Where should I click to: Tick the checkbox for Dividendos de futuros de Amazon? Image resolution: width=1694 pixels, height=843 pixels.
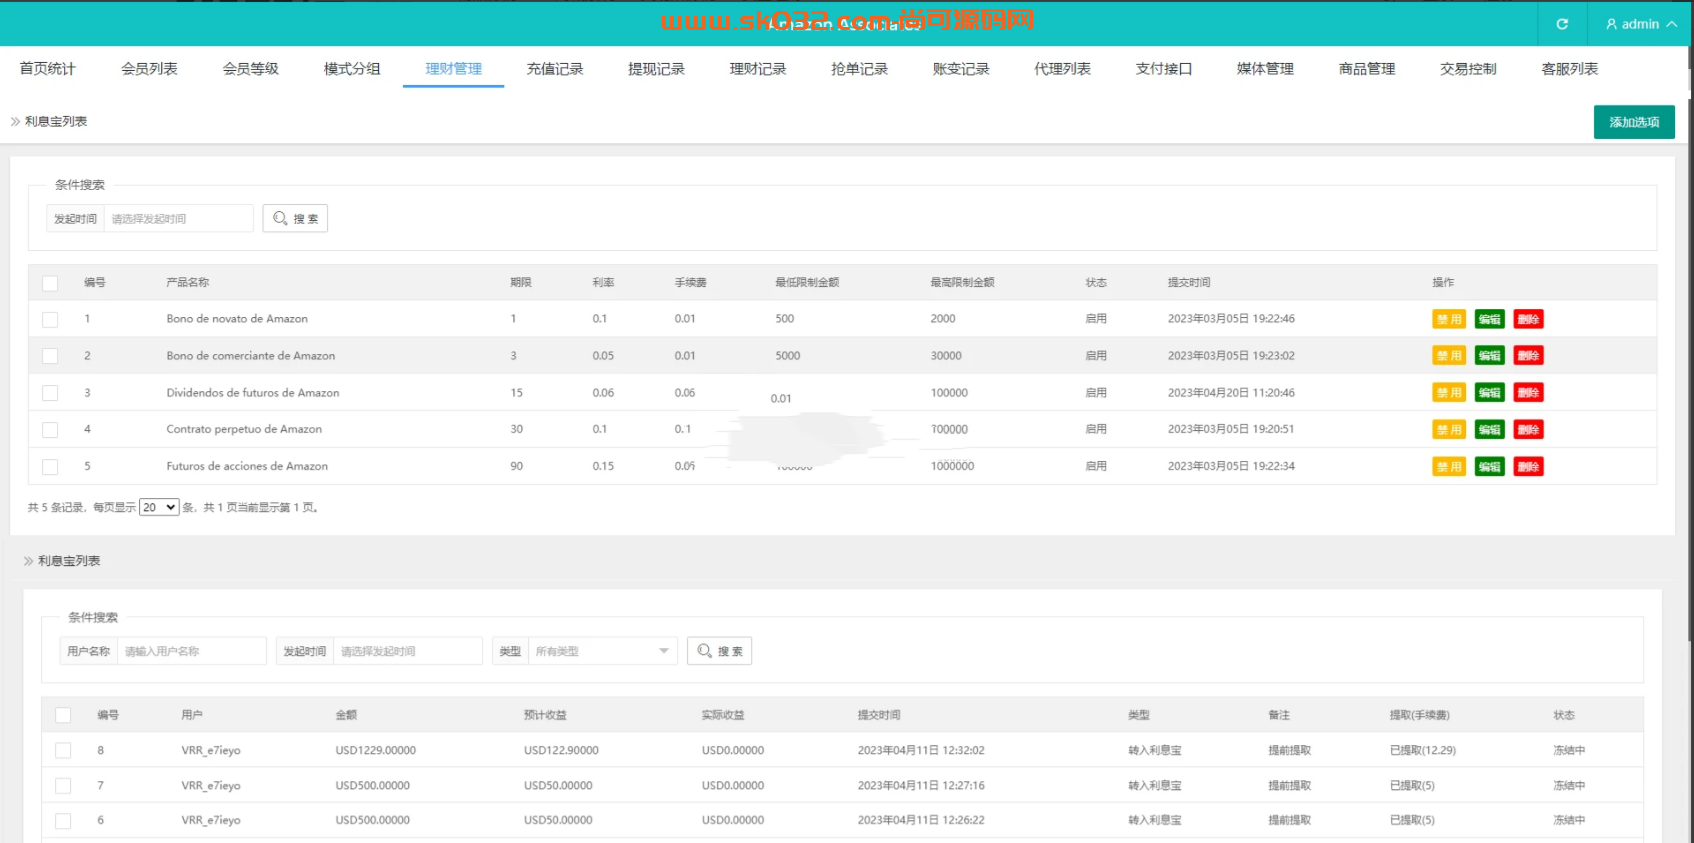click(50, 393)
